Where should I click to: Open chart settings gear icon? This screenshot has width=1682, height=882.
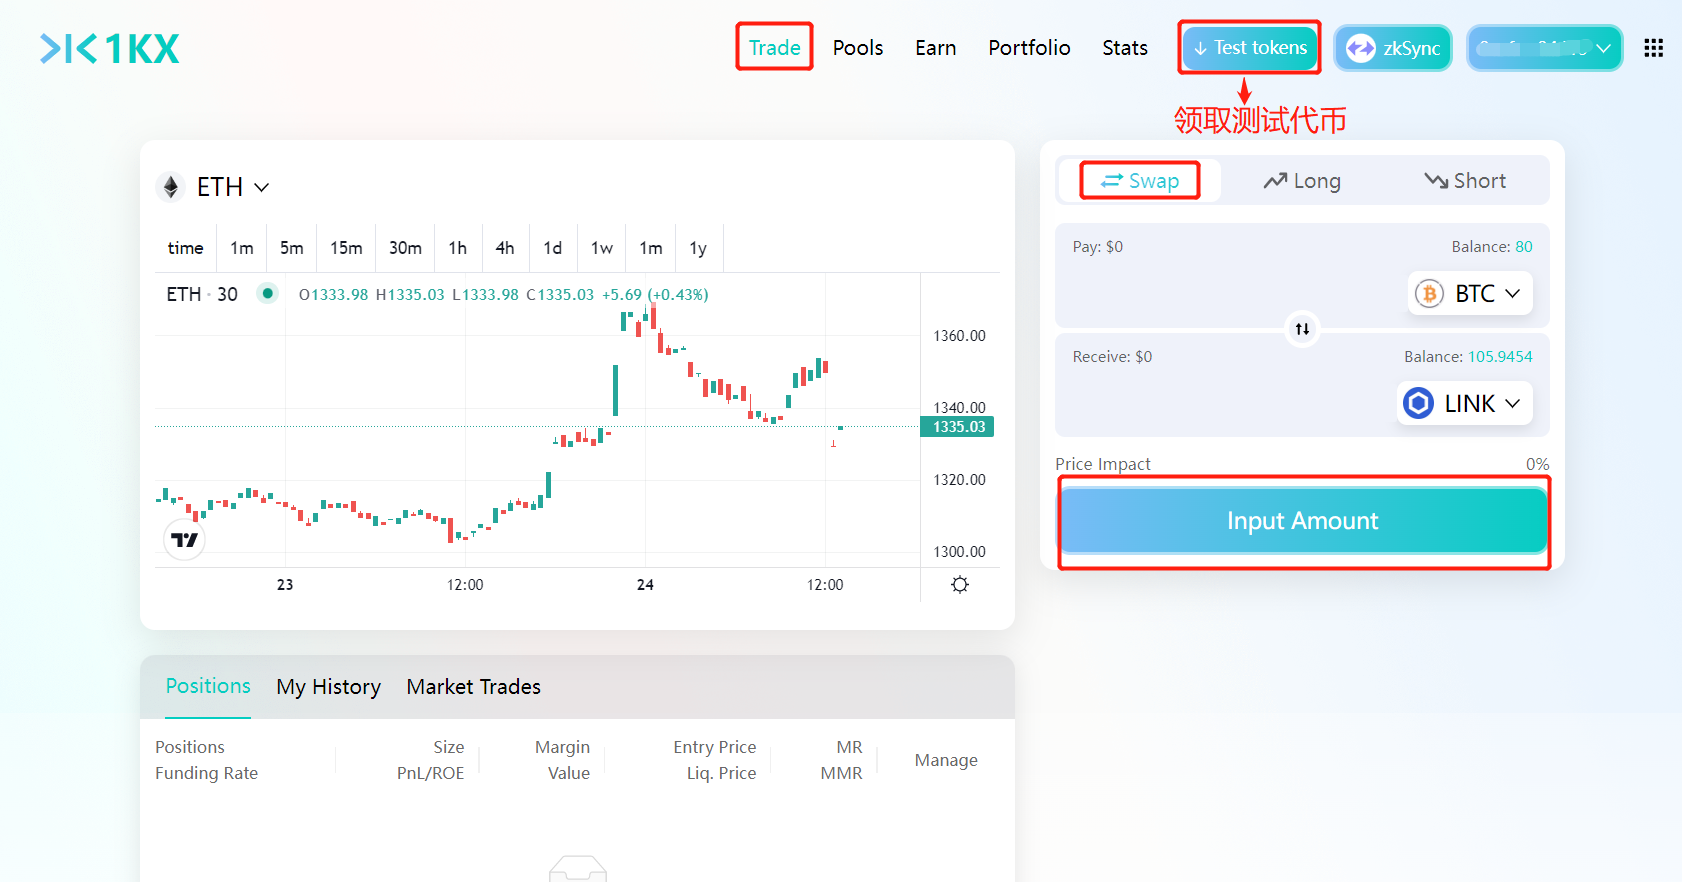coord(960,585)
